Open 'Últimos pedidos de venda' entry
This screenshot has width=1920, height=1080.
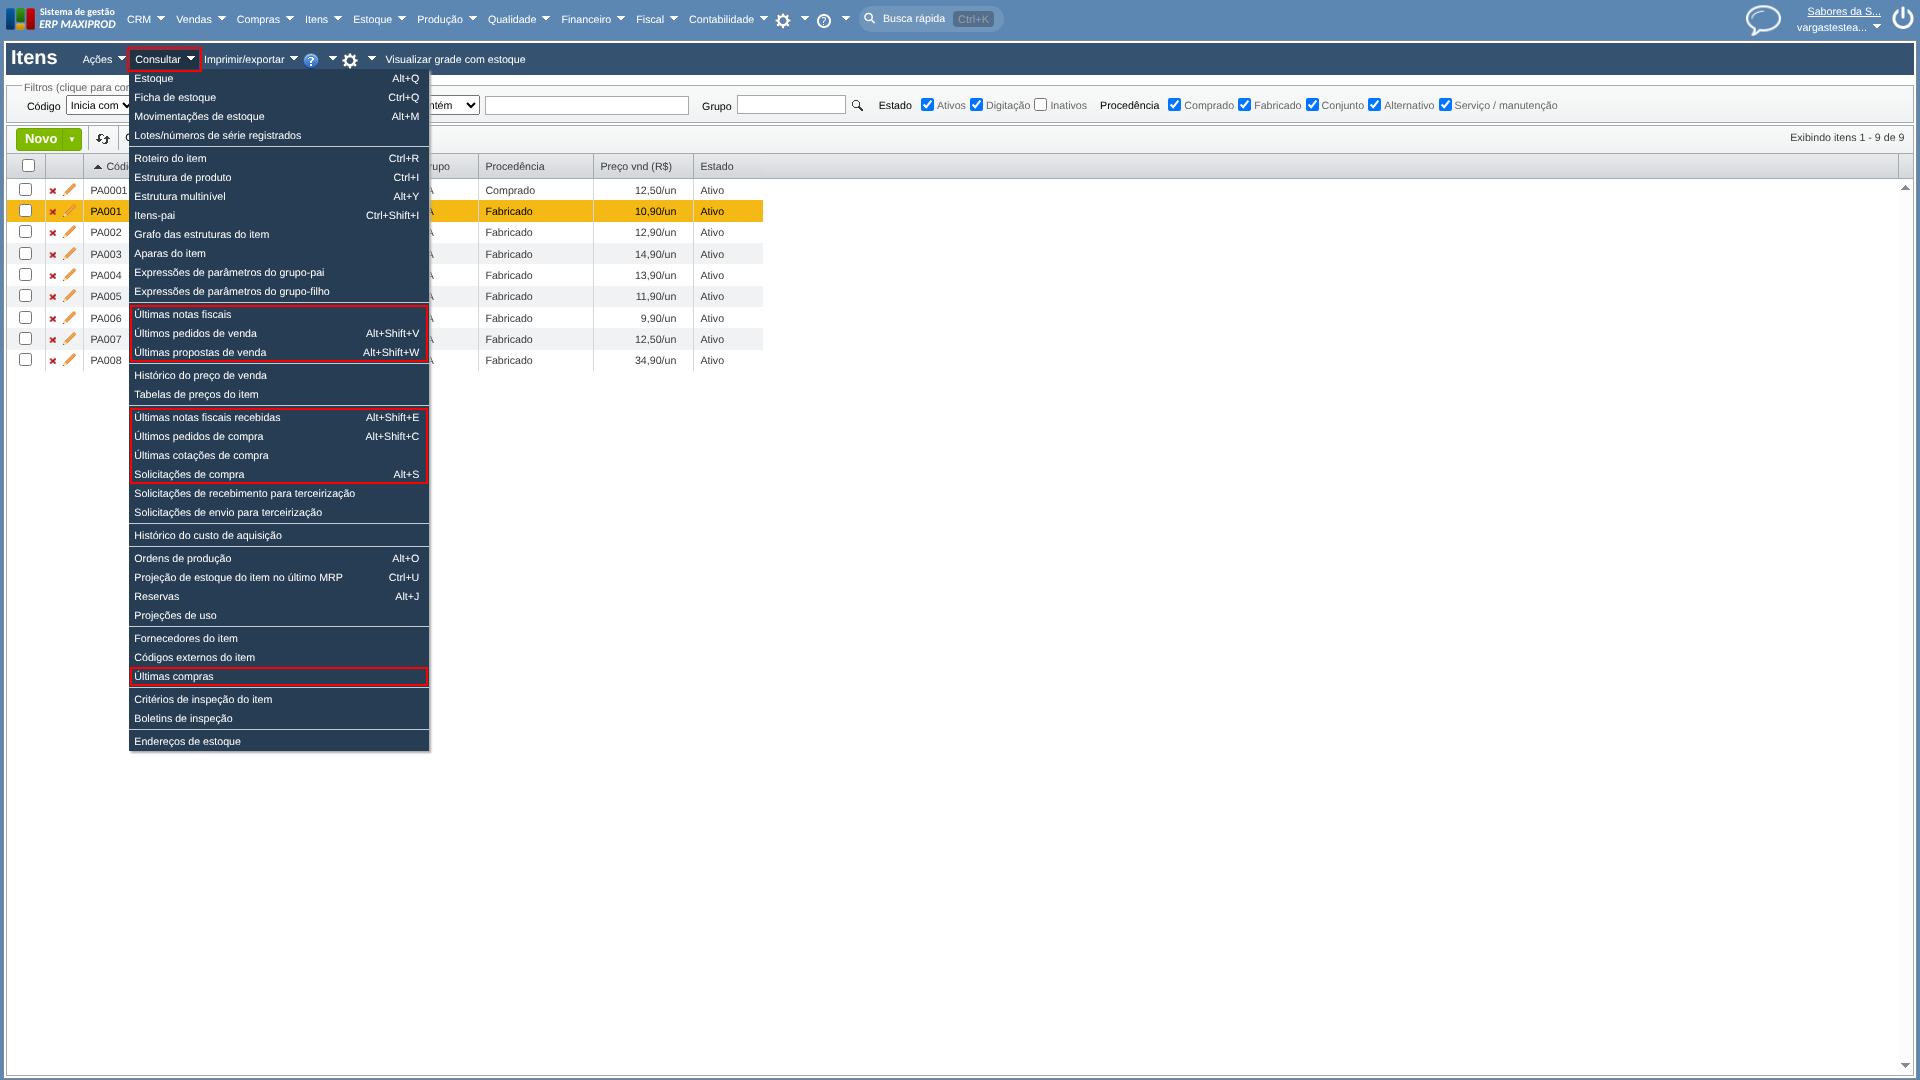277,333
